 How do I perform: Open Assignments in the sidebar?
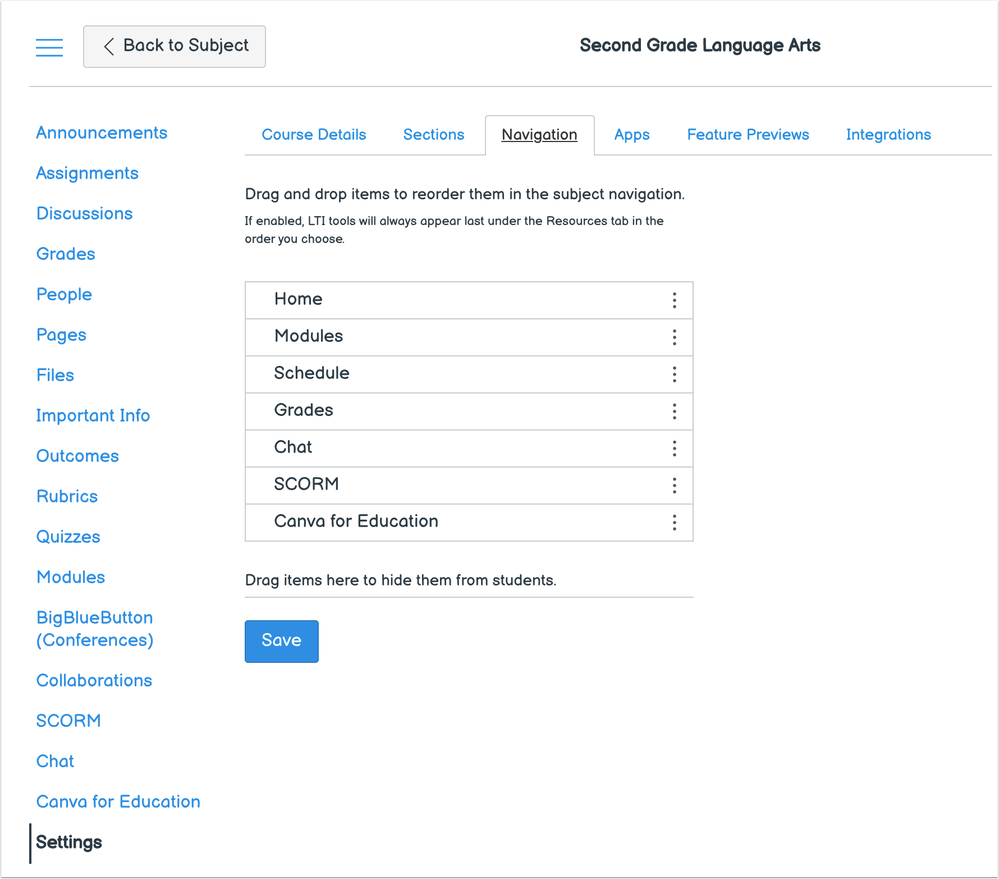(87, 173)
